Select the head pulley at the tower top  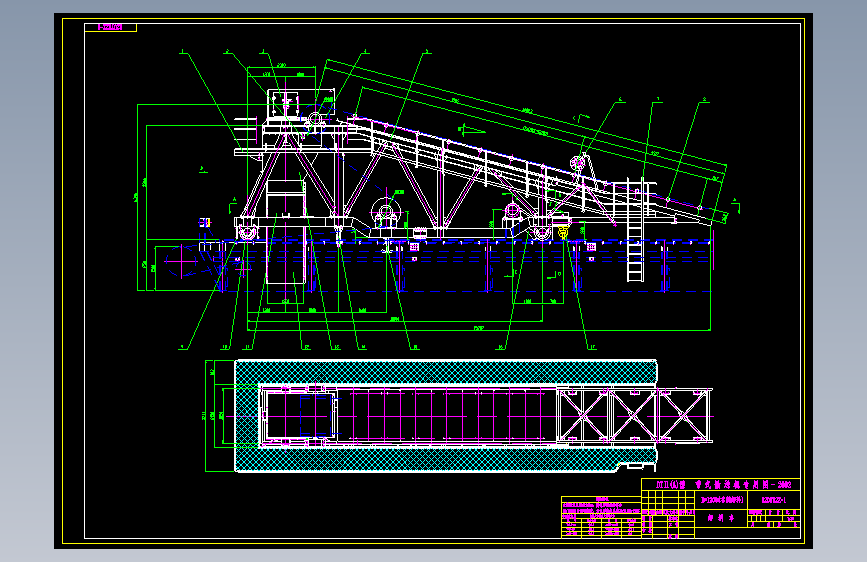315,119
